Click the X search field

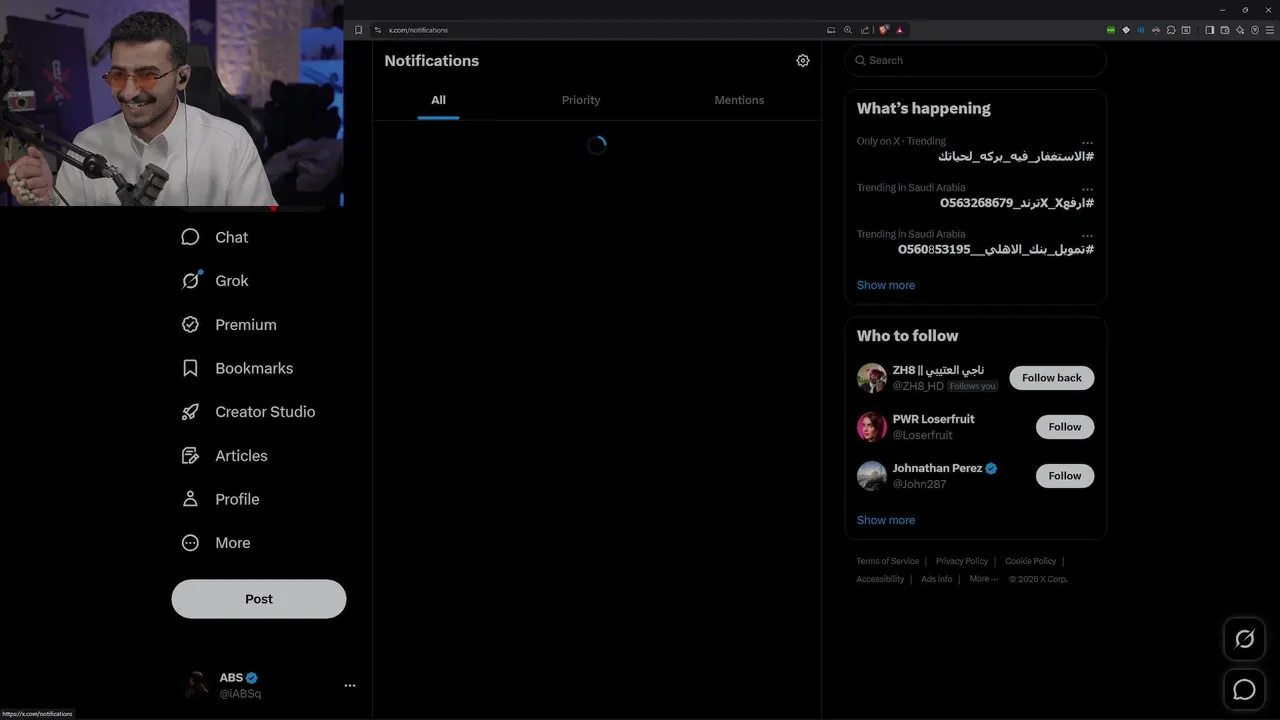coord(976,60)
